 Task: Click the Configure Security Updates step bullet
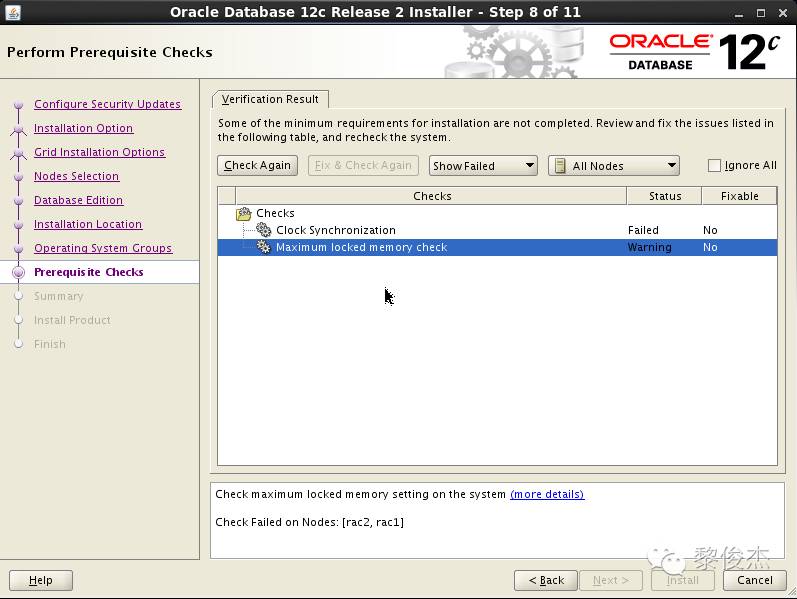click(x=19, y=105)
